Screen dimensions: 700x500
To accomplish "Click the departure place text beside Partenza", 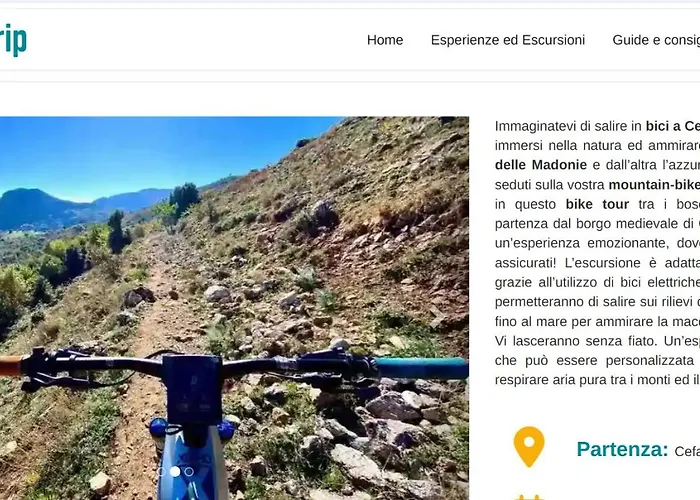I will click(687, 451).
